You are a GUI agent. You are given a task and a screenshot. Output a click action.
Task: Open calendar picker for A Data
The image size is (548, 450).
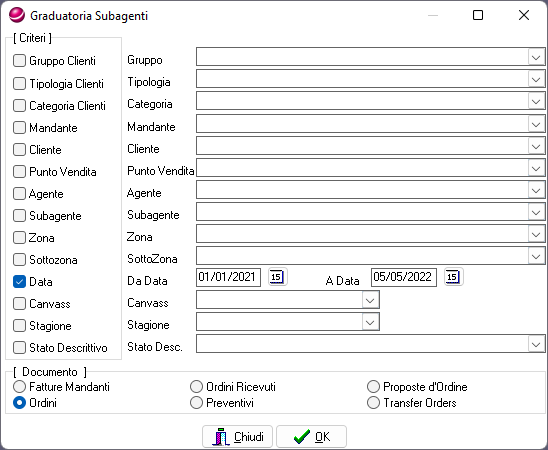[454, 277]
